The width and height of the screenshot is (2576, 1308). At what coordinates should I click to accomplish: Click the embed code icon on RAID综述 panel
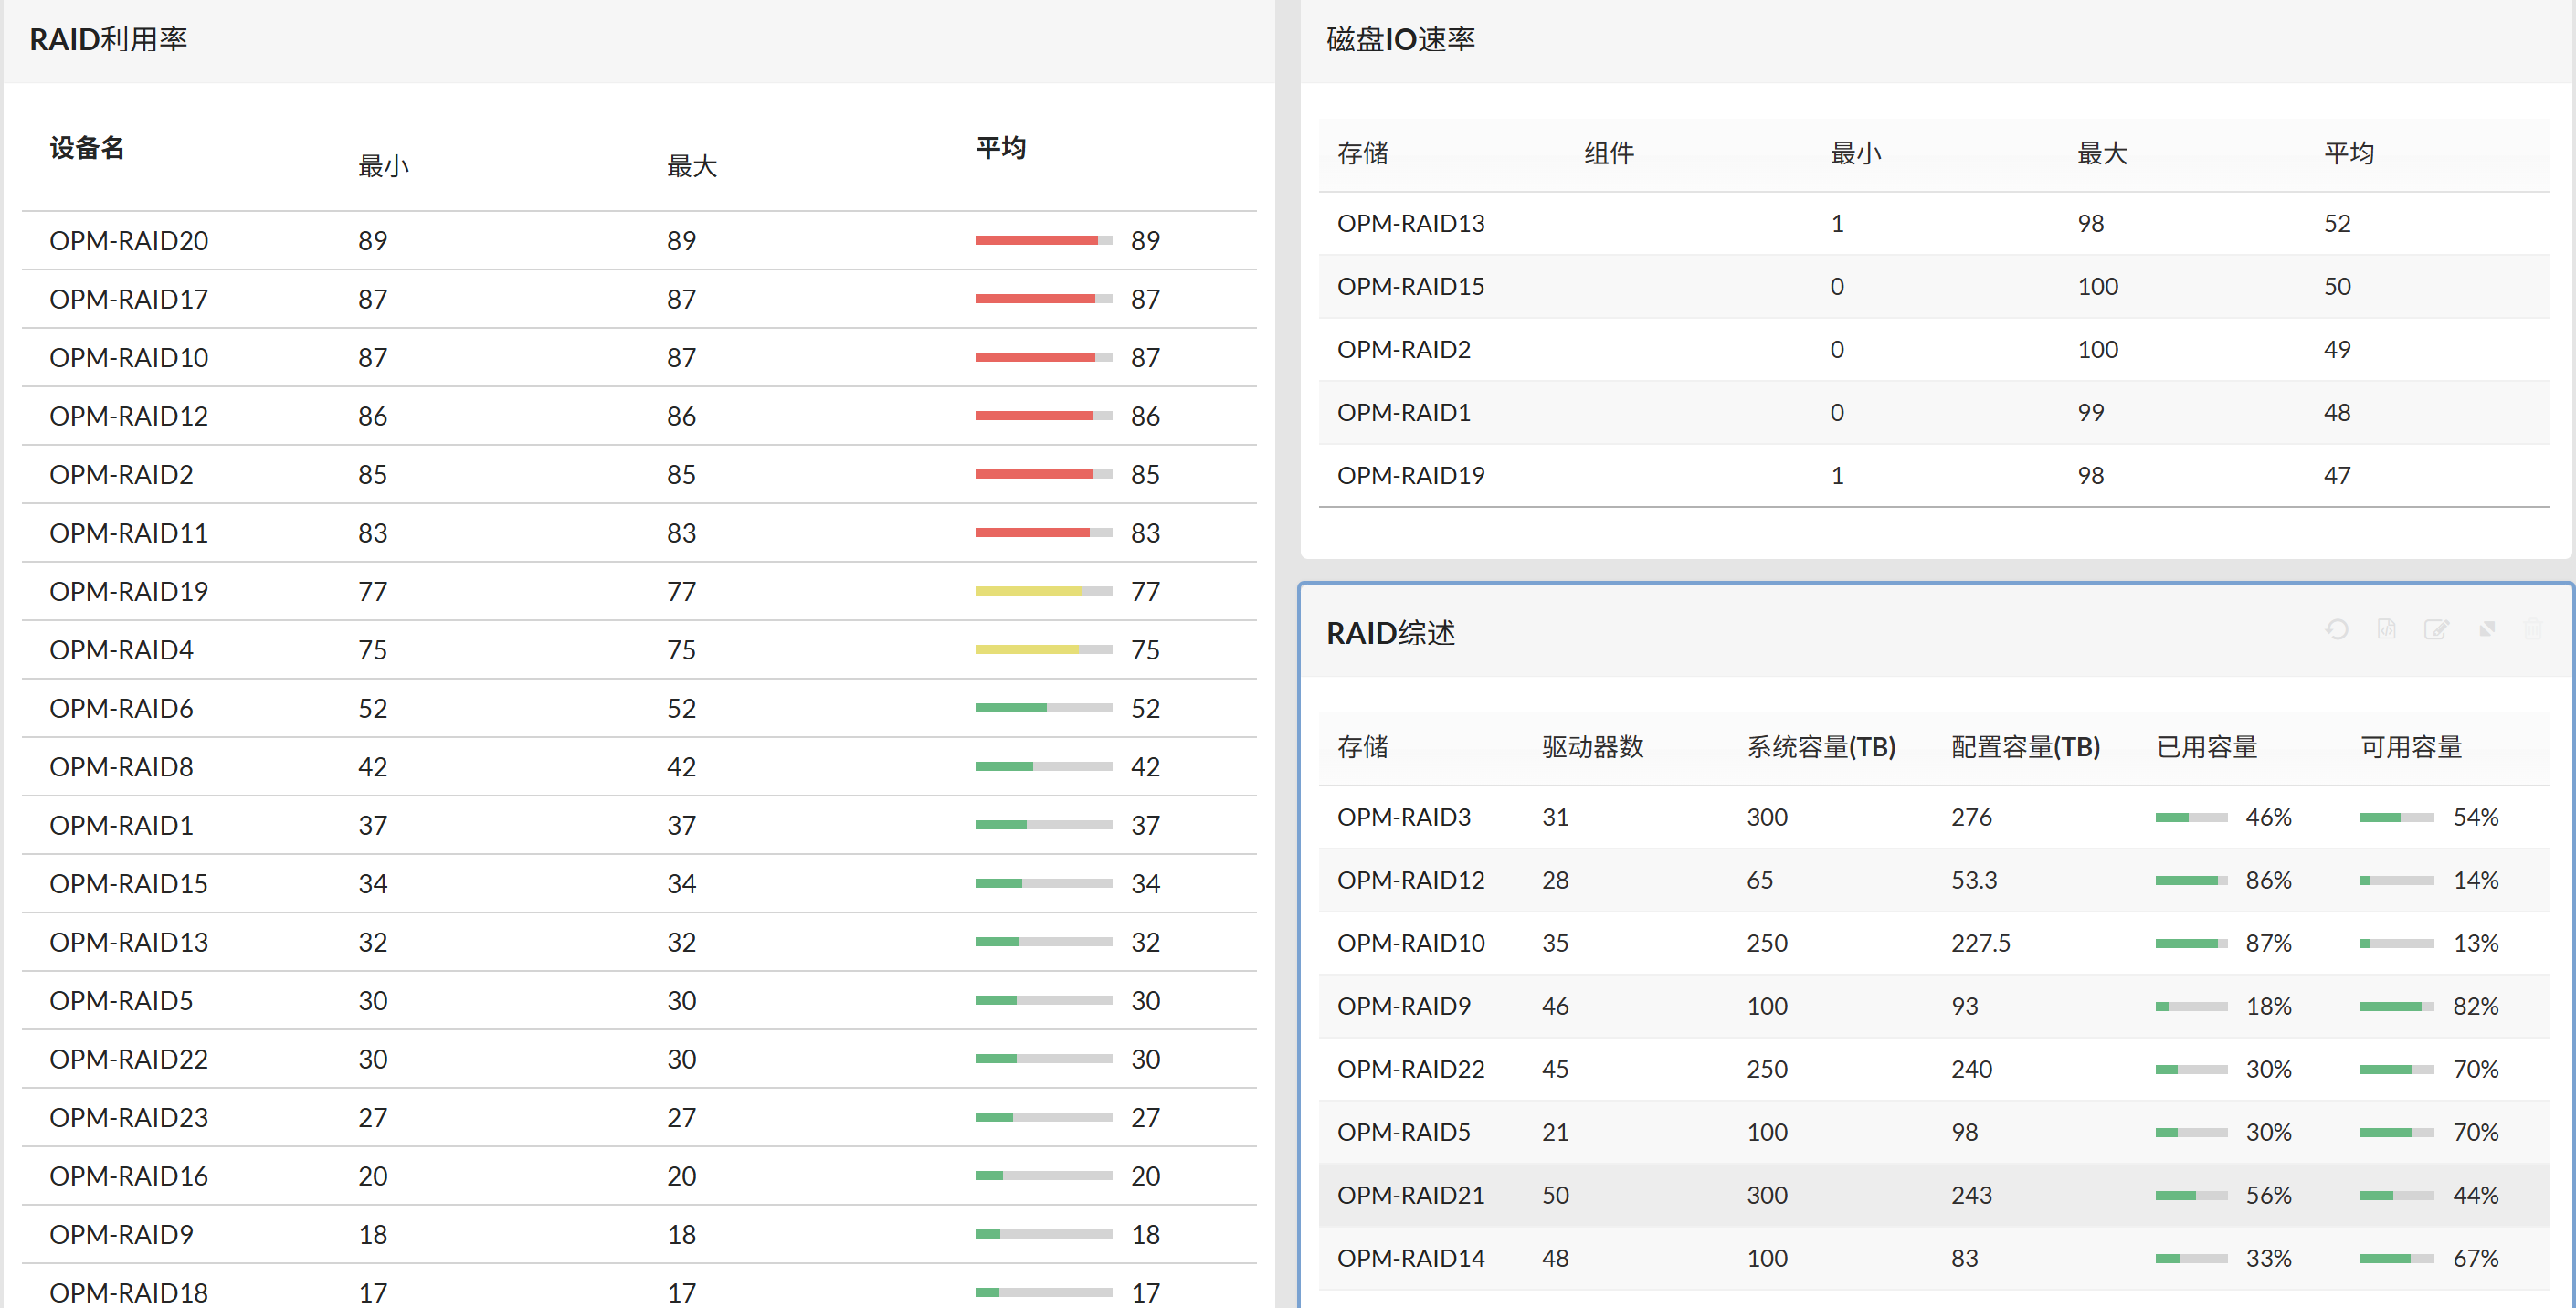2388,631
